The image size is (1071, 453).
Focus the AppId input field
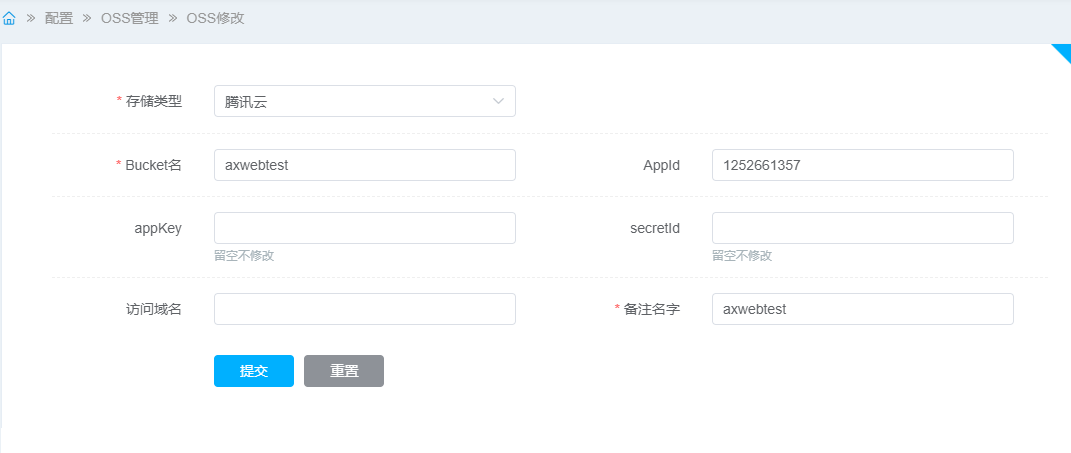863,165
